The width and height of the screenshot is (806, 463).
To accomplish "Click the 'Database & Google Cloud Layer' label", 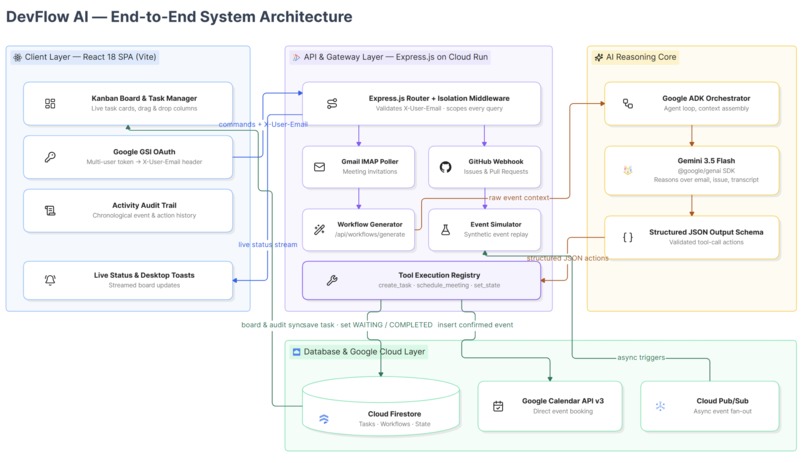I will click(x=364, y=351).
